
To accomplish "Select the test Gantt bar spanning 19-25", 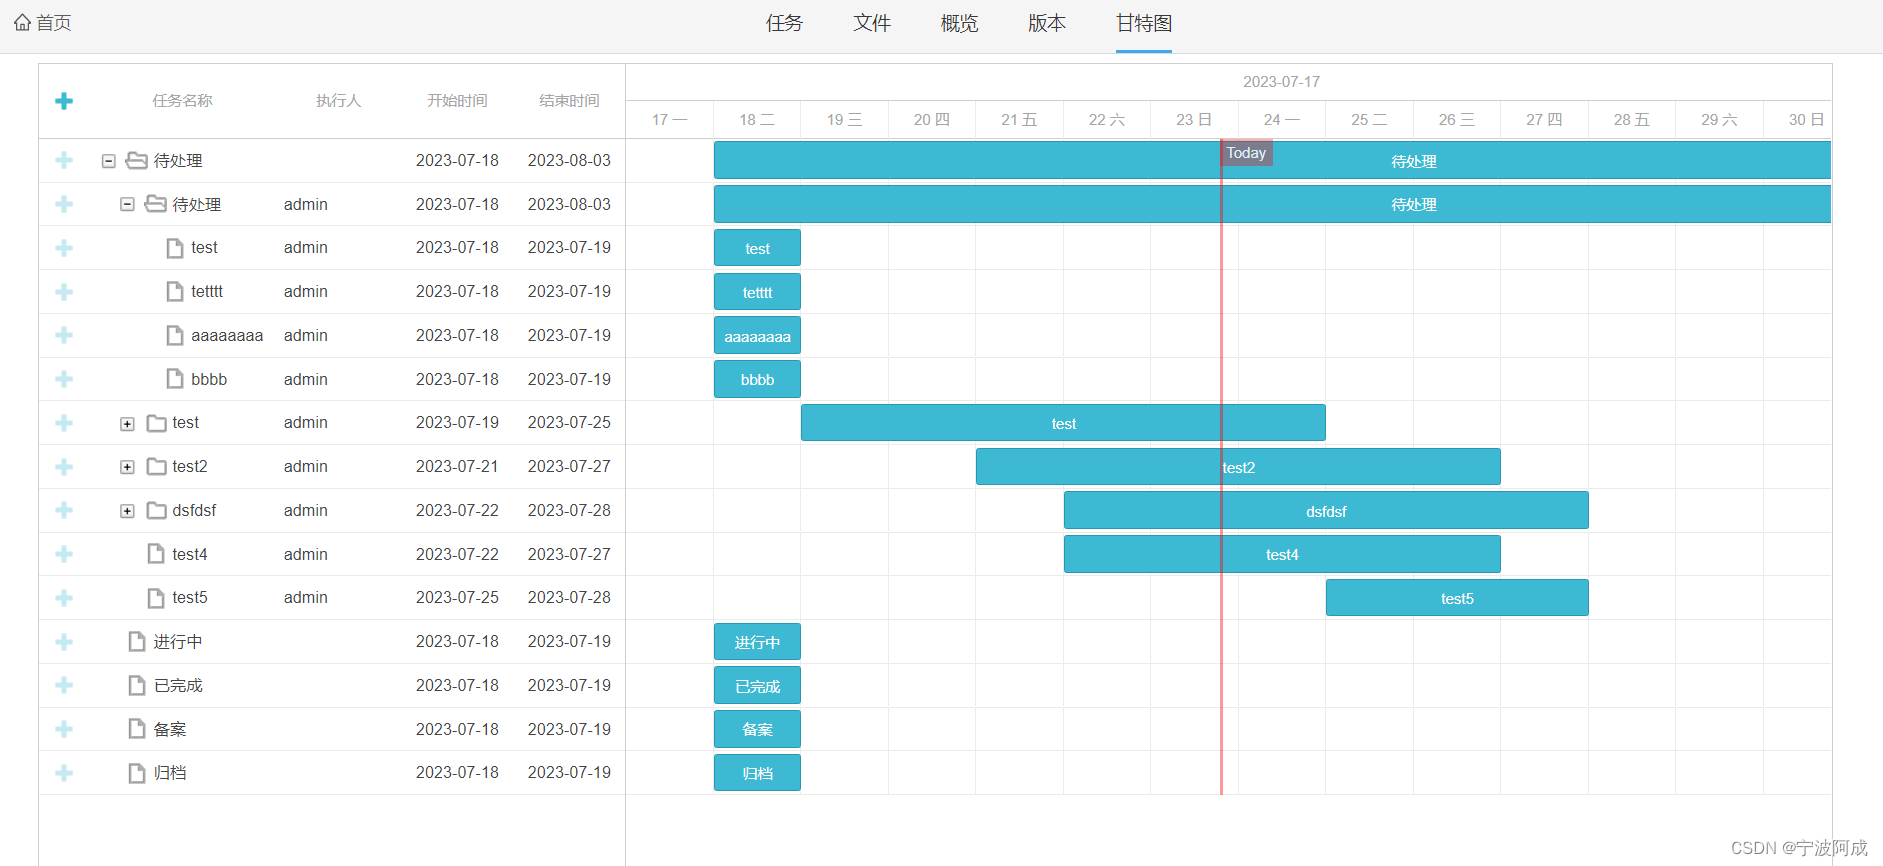I will 1063,423.
